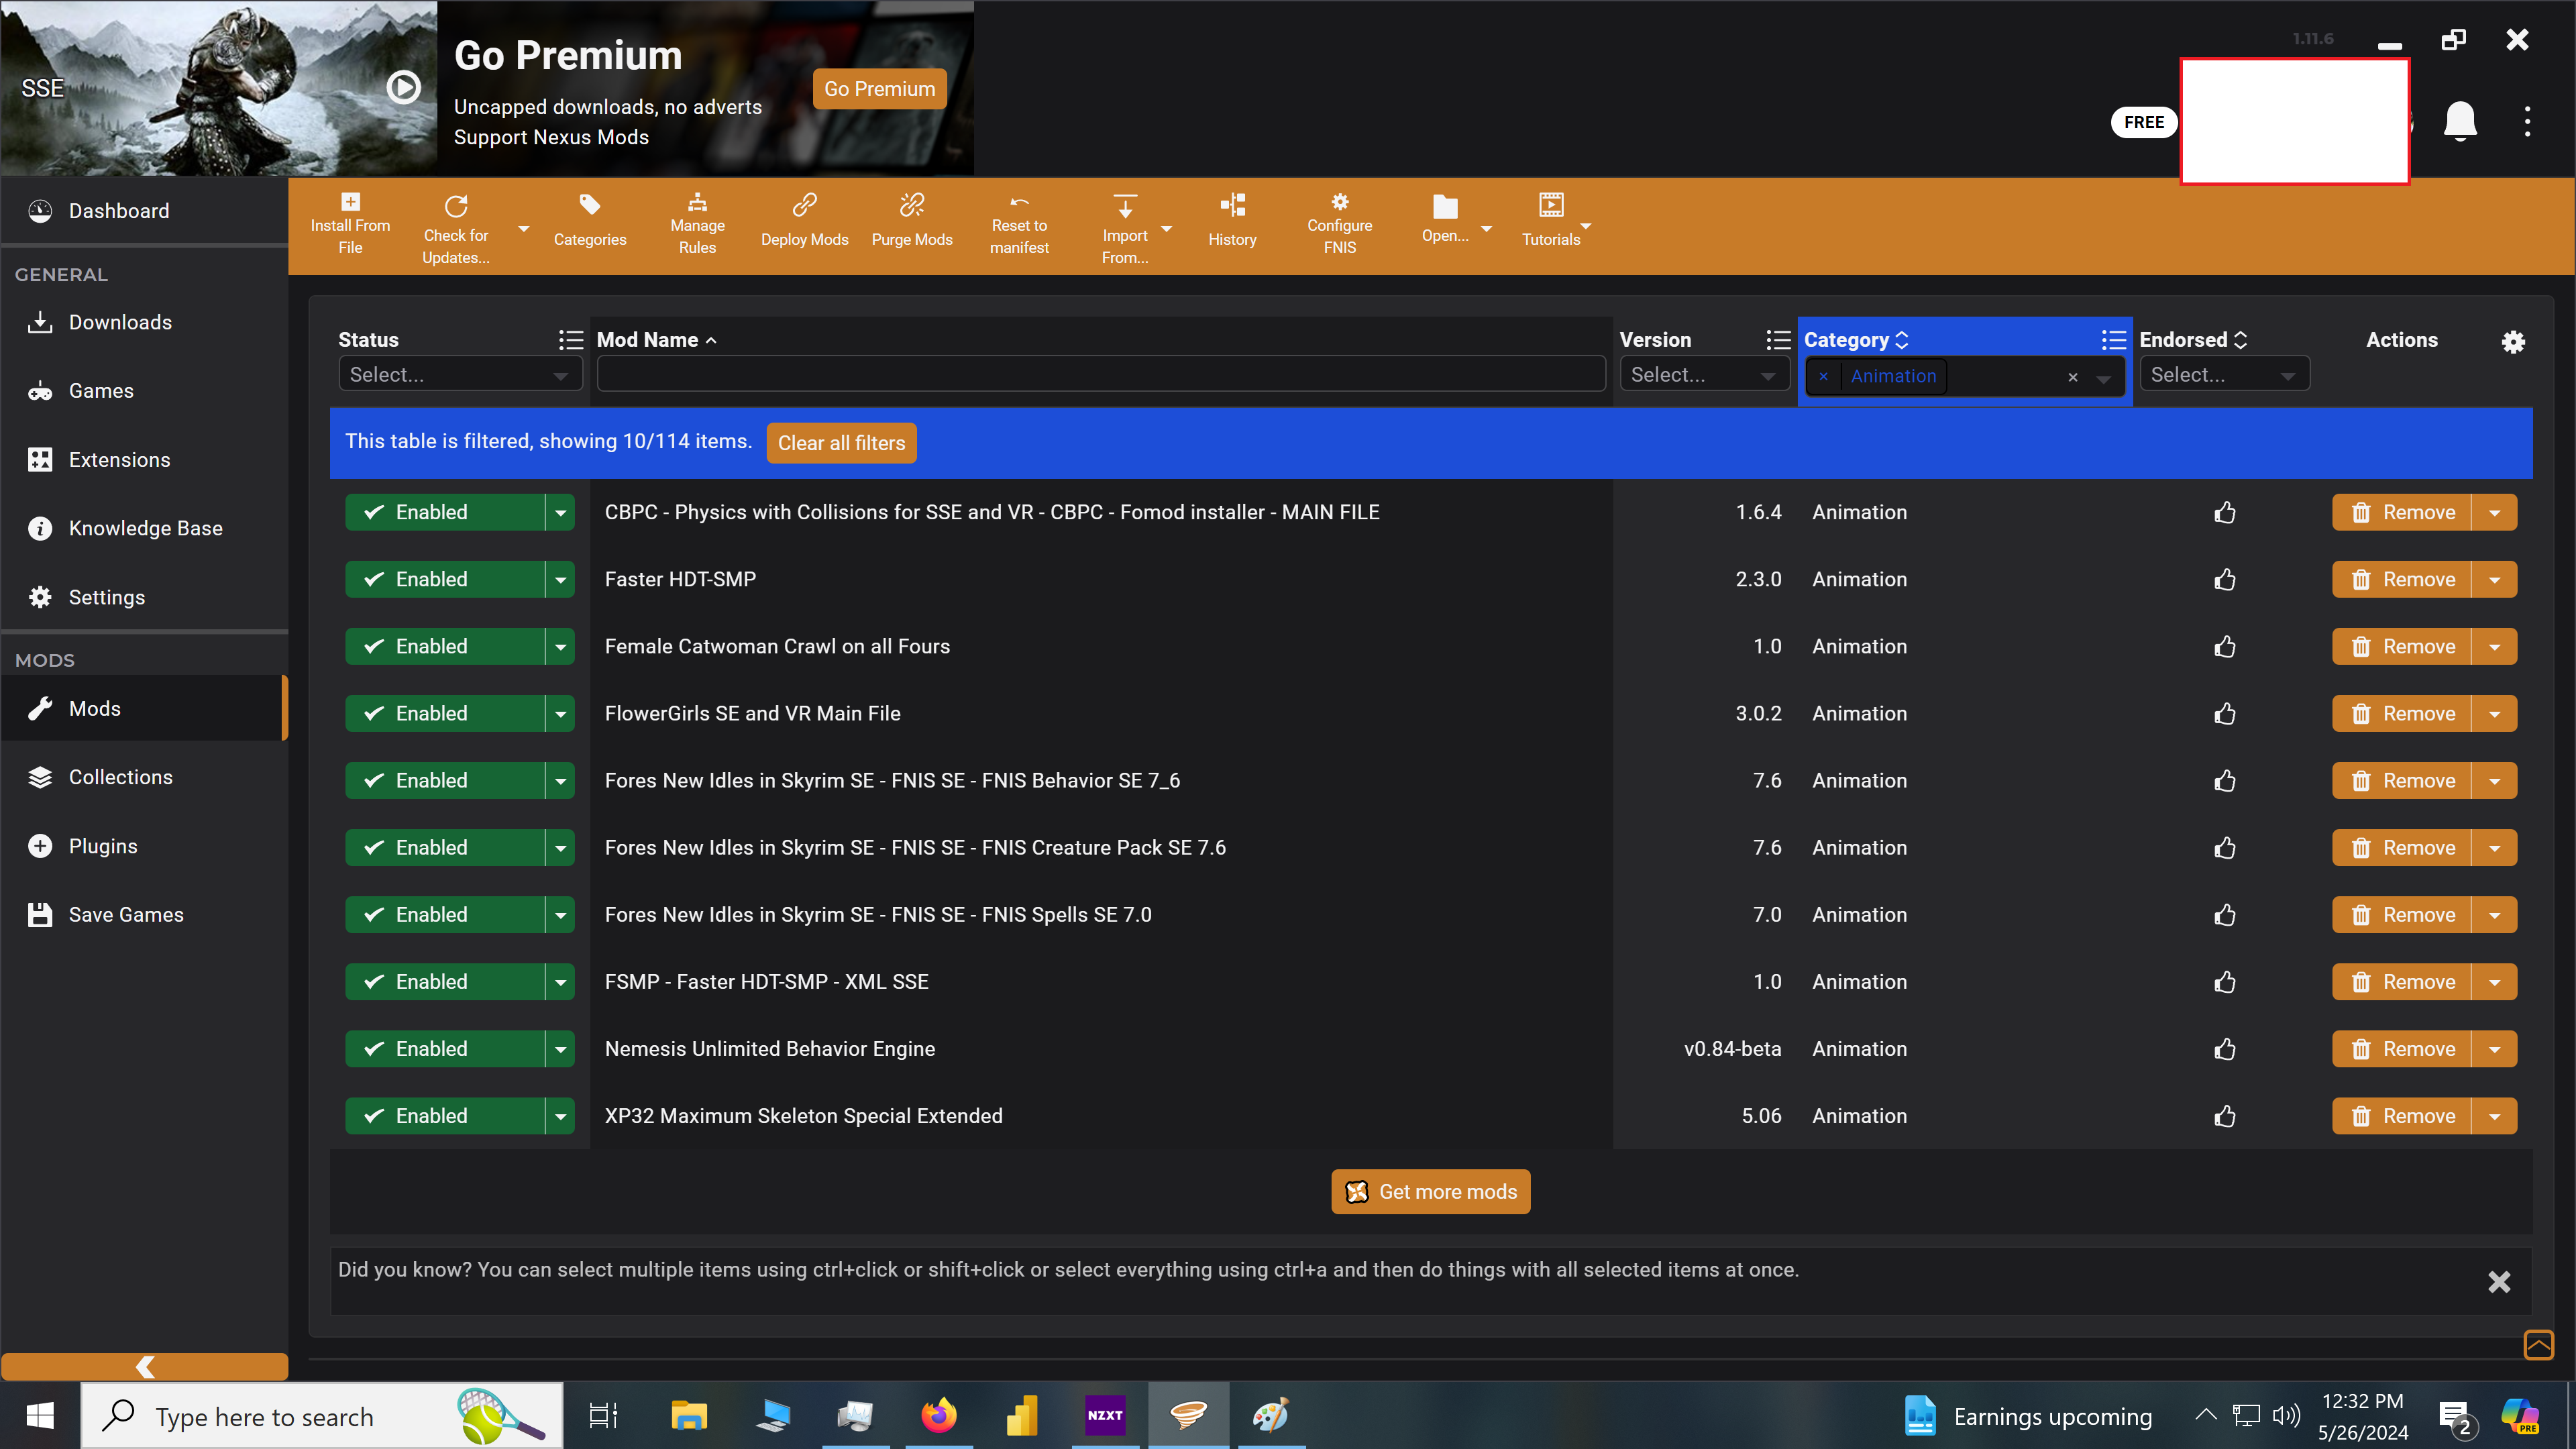2576x1449 pixels.
Task: Click the Deploy Mods toolbar icon
Action: pyautogui.click(x=804, y=206)
